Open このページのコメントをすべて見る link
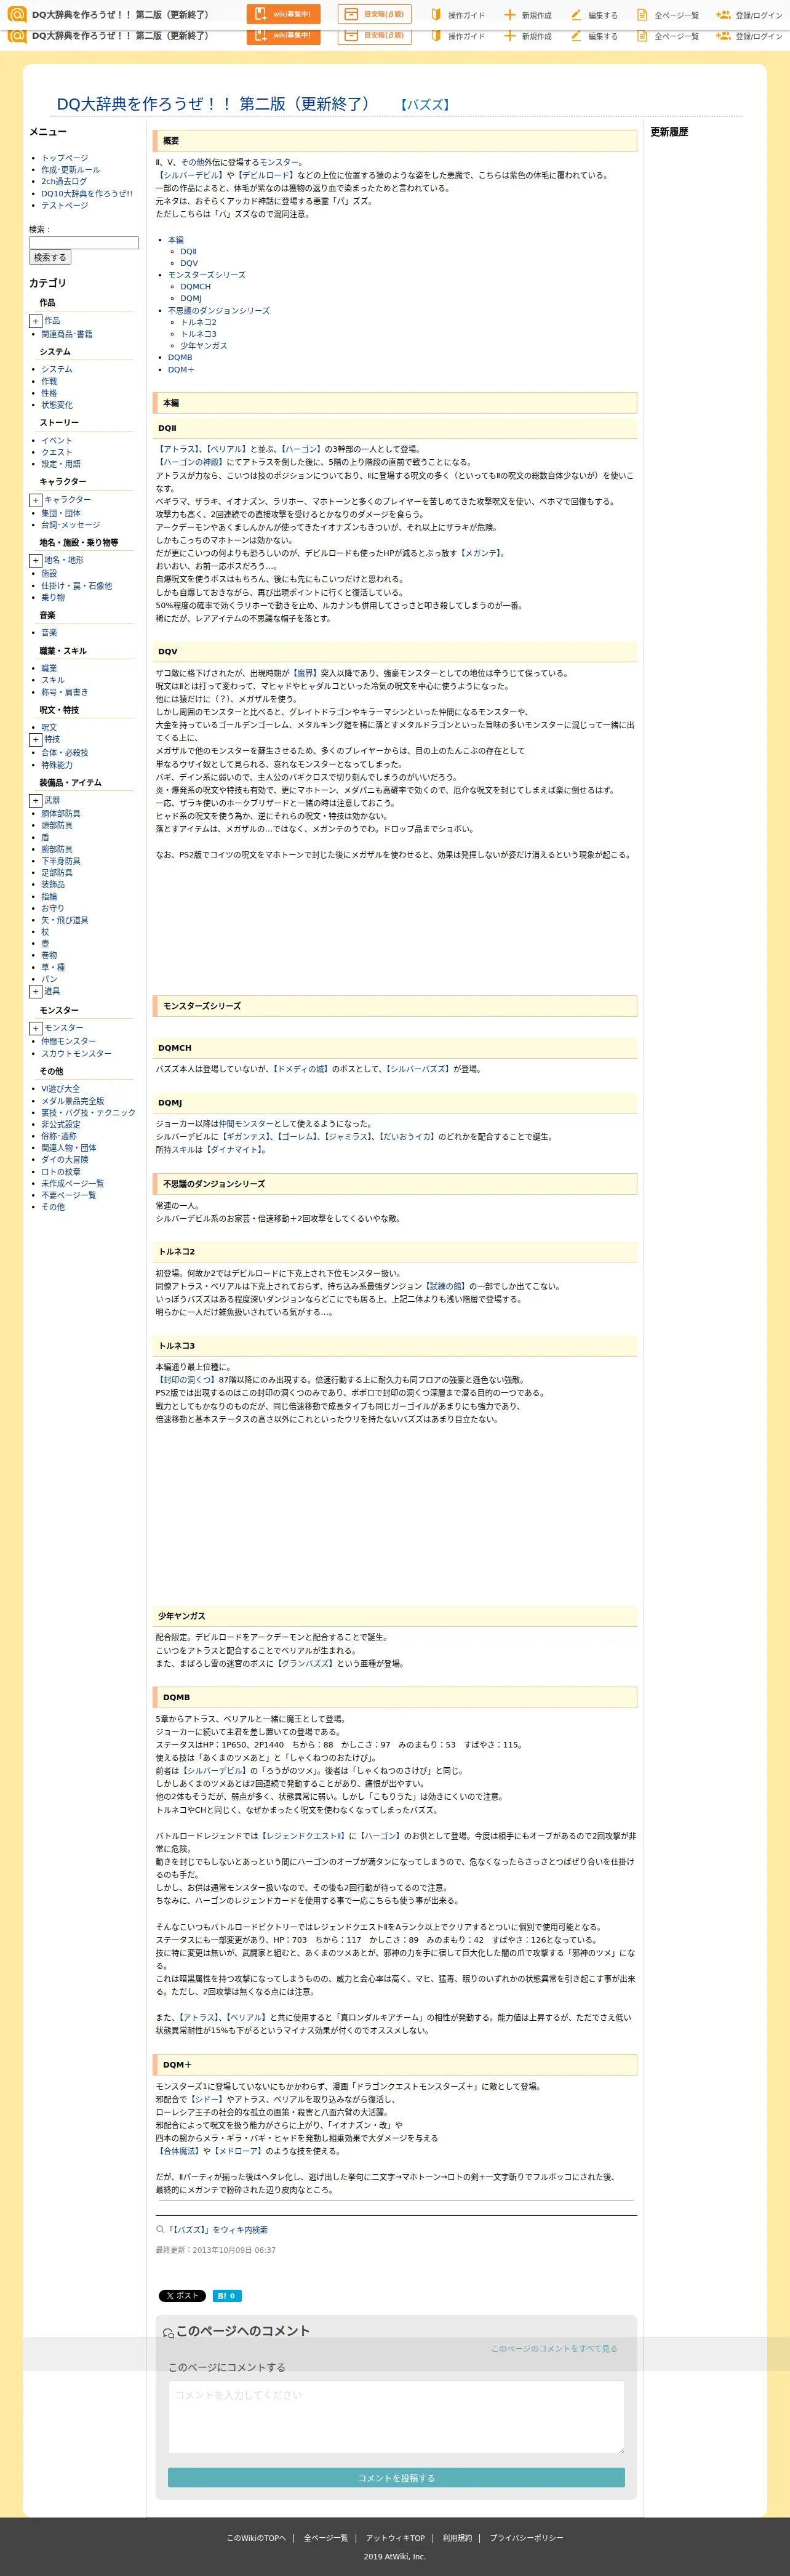This screenshot has height=2576, width=790. tap(554, 2349)
